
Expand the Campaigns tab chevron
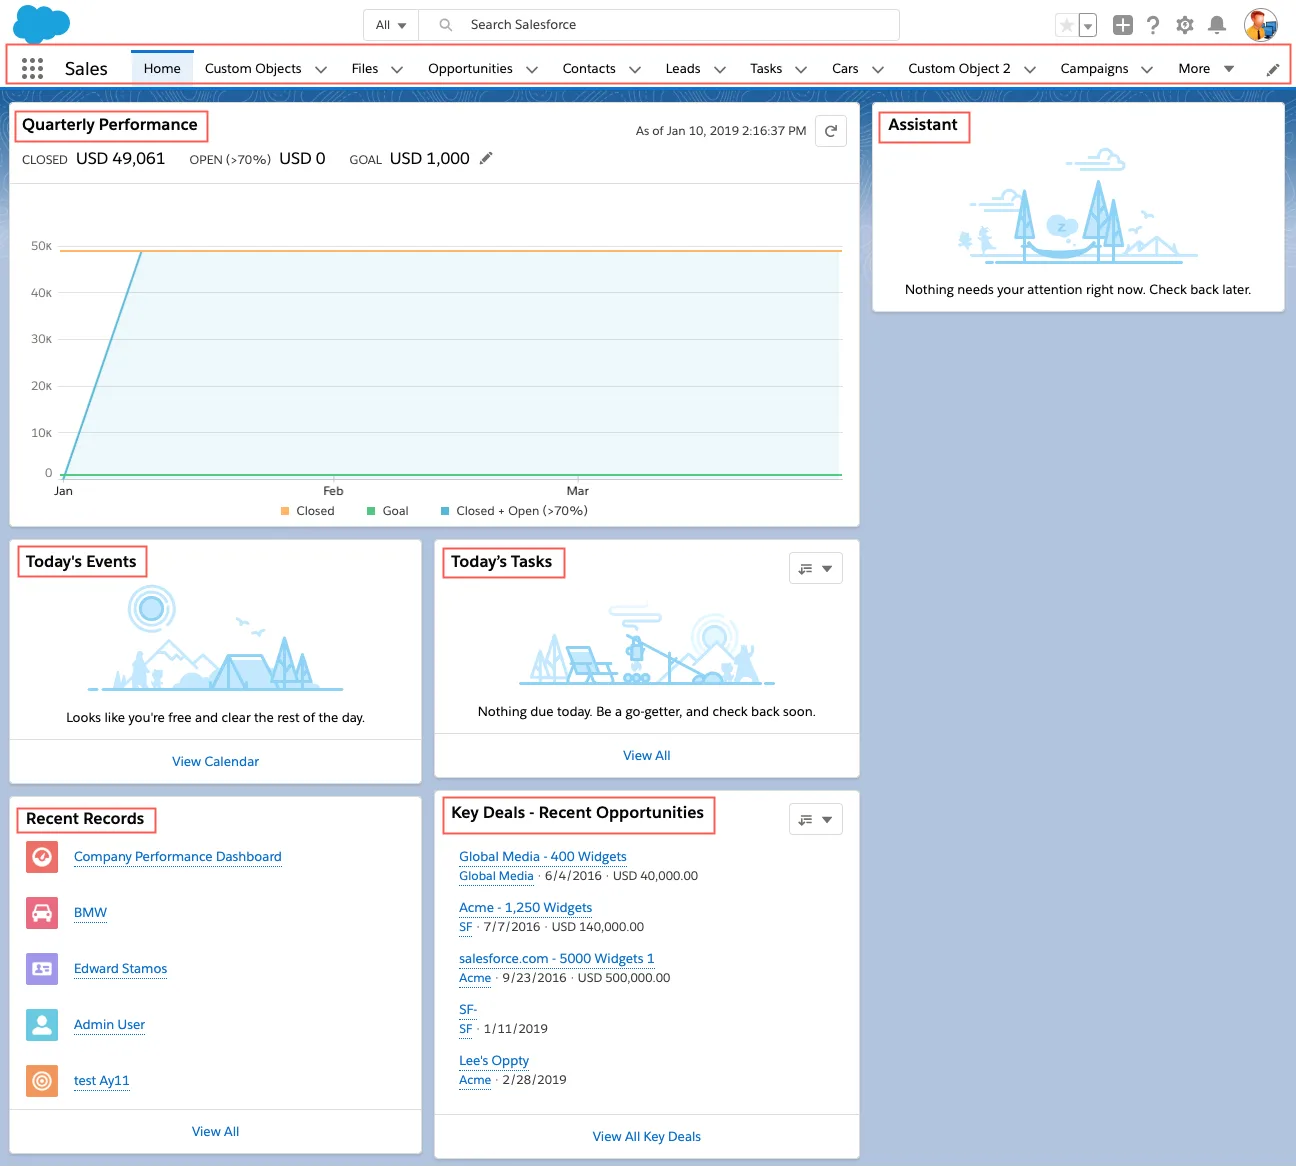click(x=1147, y=69)
